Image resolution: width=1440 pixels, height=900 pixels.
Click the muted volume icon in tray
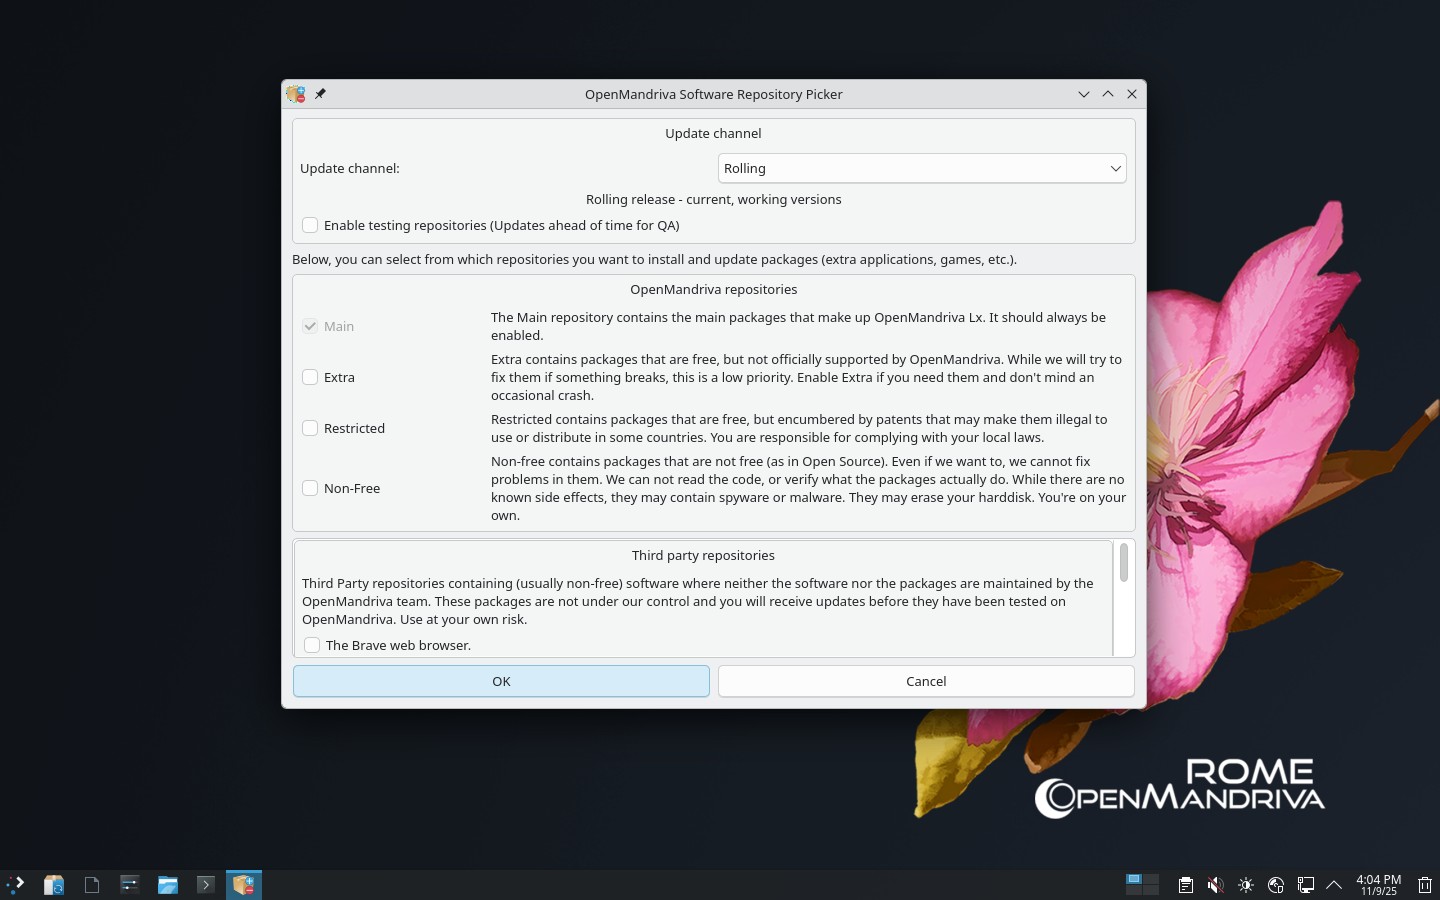(1215, 884)
